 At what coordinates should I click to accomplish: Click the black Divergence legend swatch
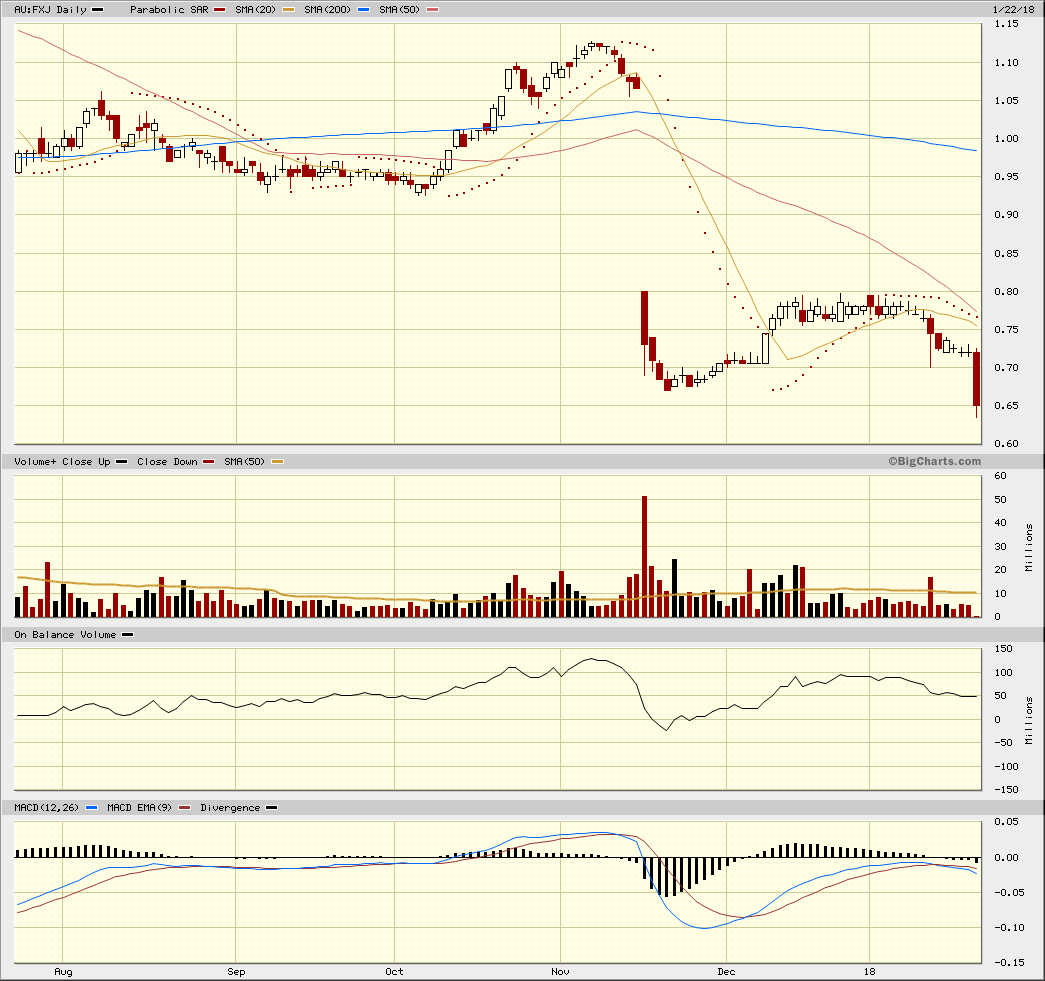coord(272,807)
